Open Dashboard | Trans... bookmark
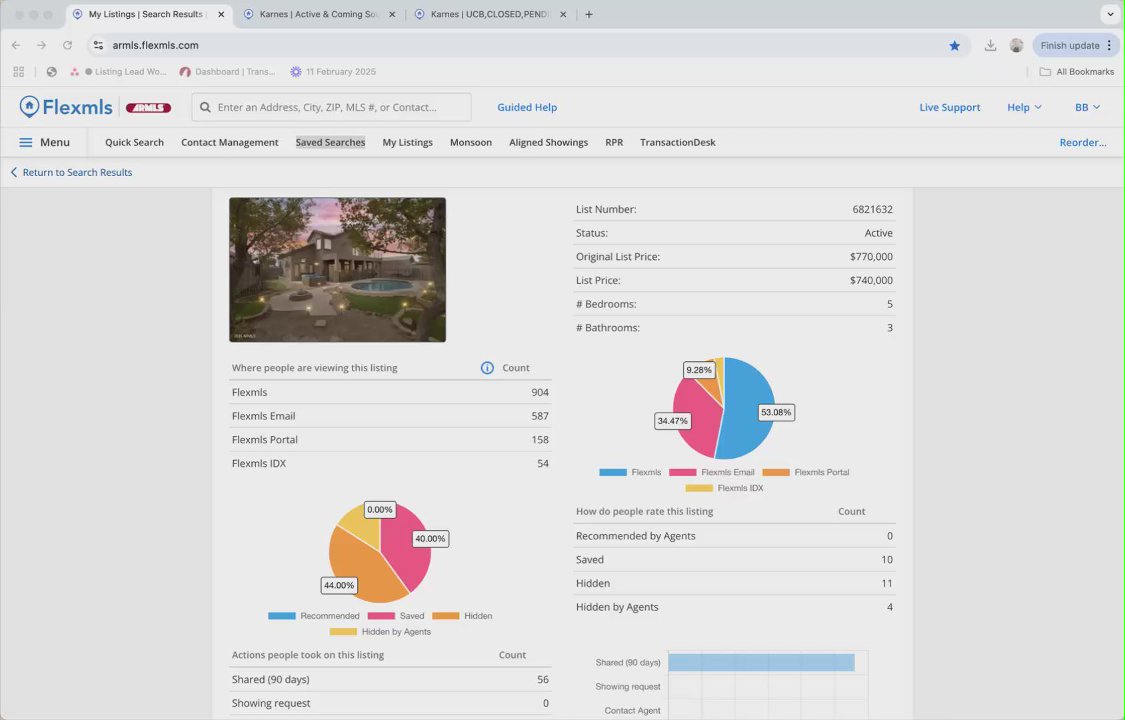 coord(227,72)
